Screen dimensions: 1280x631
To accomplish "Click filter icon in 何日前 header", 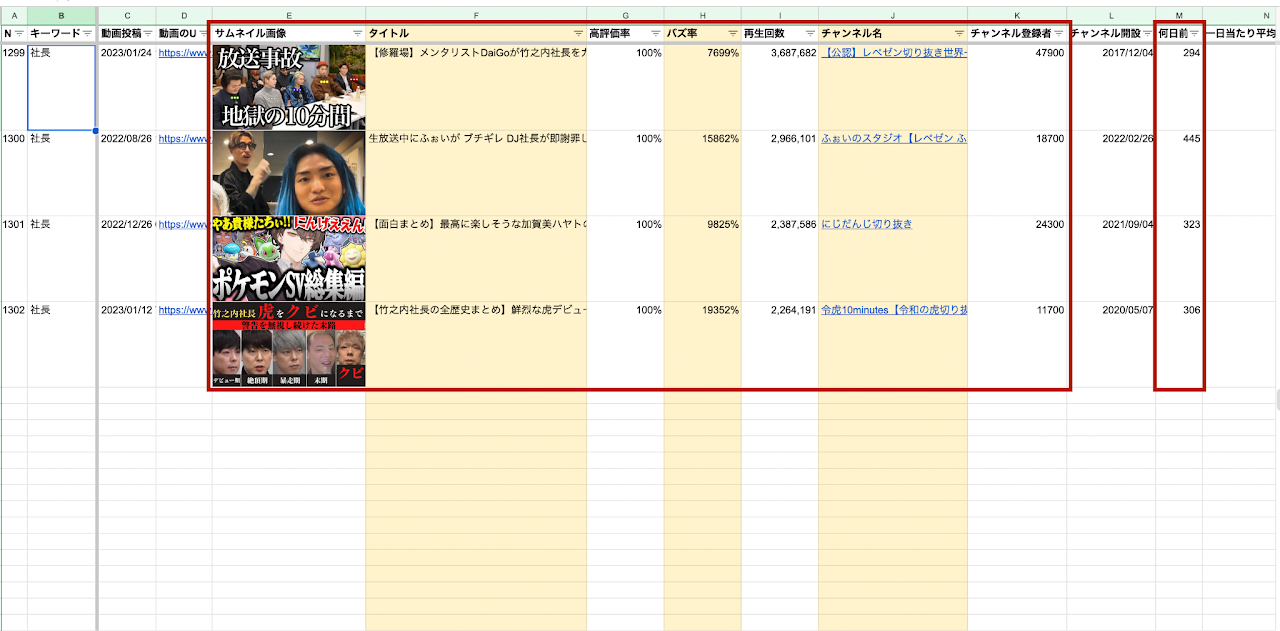I will (1194, 34).
